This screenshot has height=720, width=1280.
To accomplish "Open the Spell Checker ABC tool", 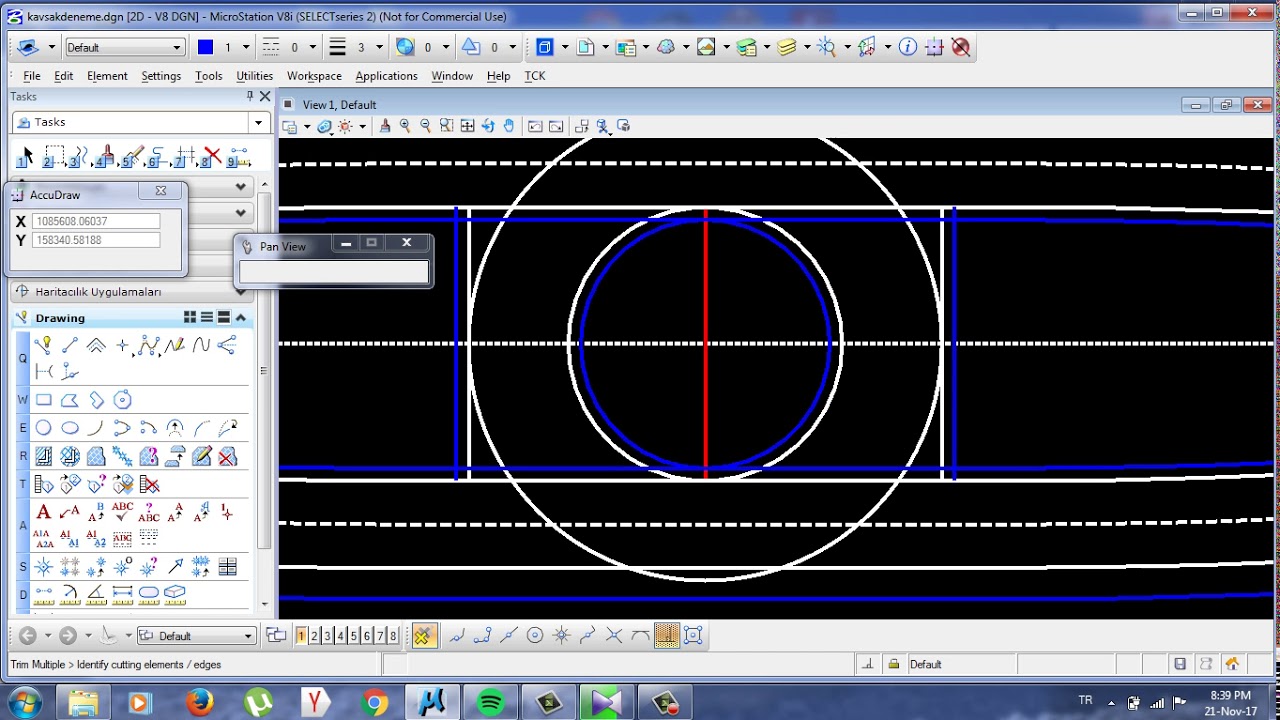I will coord(122,513).
